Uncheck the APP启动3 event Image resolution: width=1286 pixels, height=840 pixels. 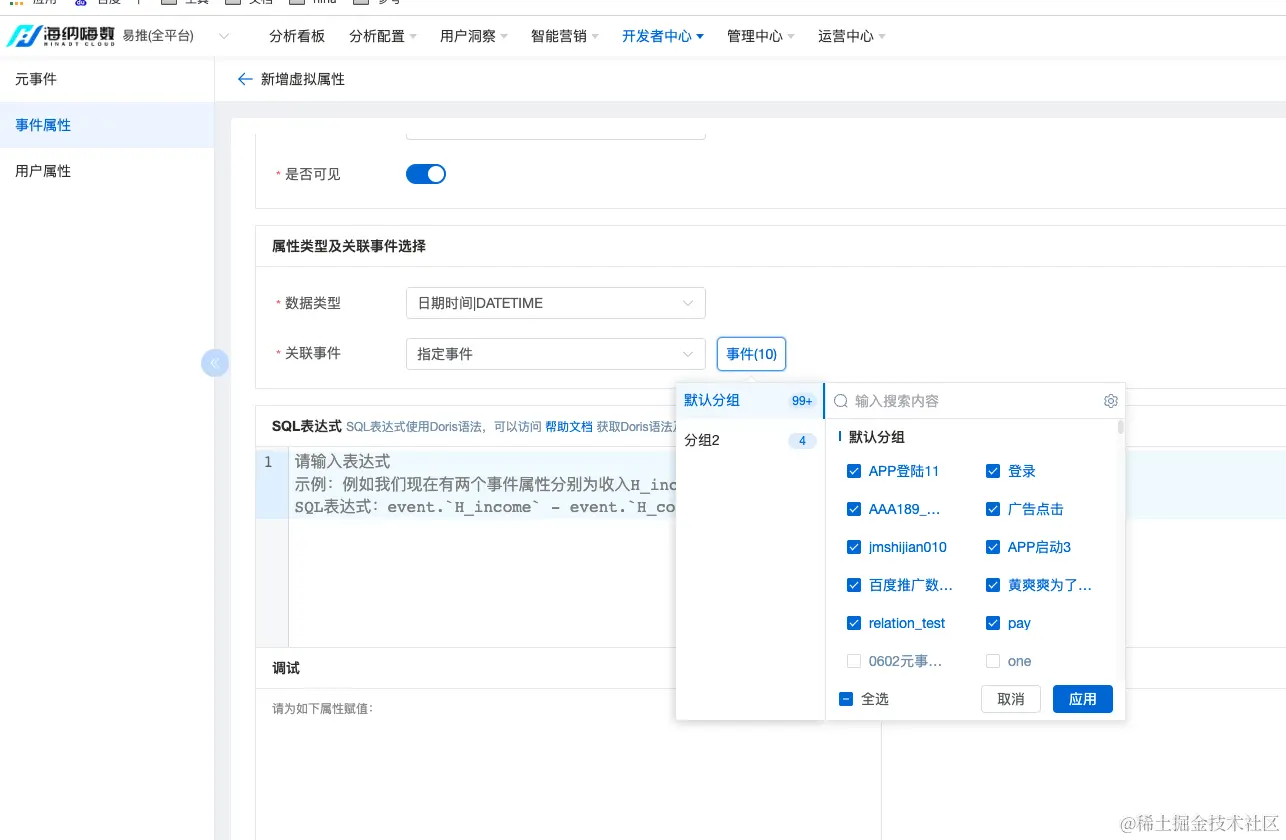pyautogui.click(x=993, y=547)
